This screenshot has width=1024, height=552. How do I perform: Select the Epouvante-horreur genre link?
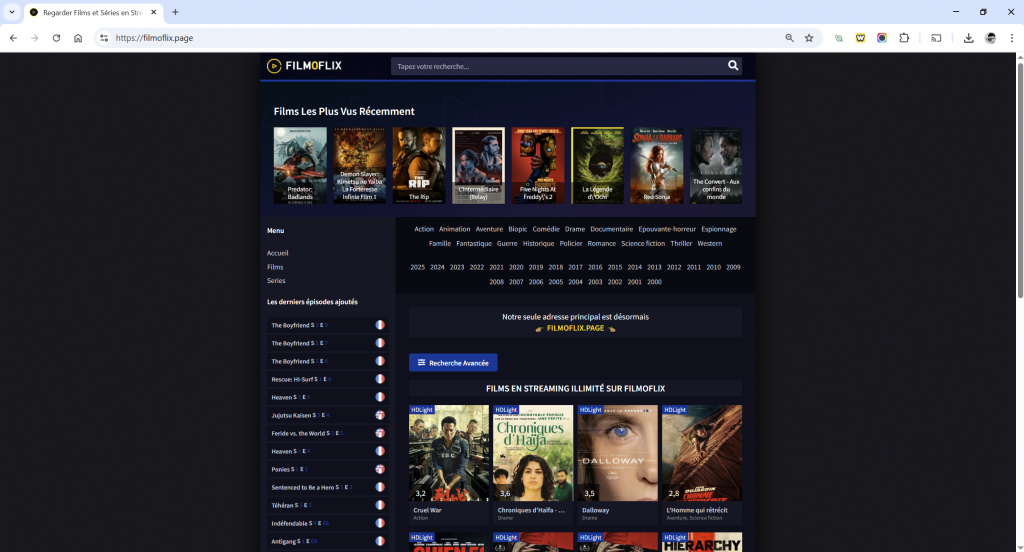pyautogui.click(x=667, y=229)
